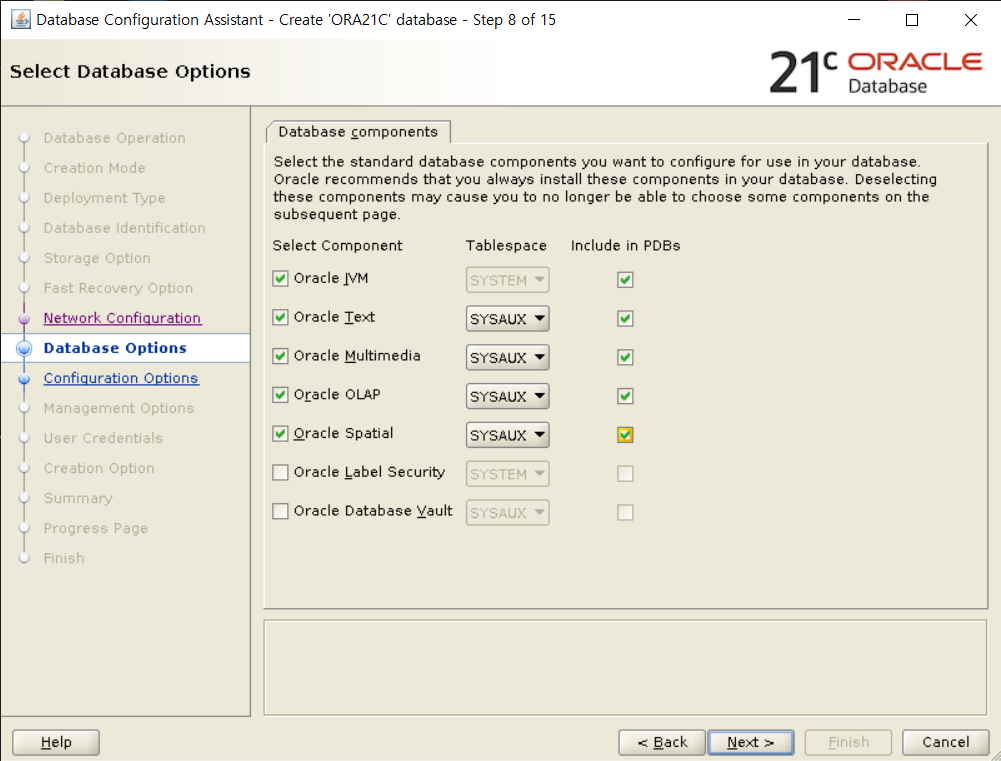Click the Creation Option step
Screen dimensions: 1001x761
[x=99, y=468]
